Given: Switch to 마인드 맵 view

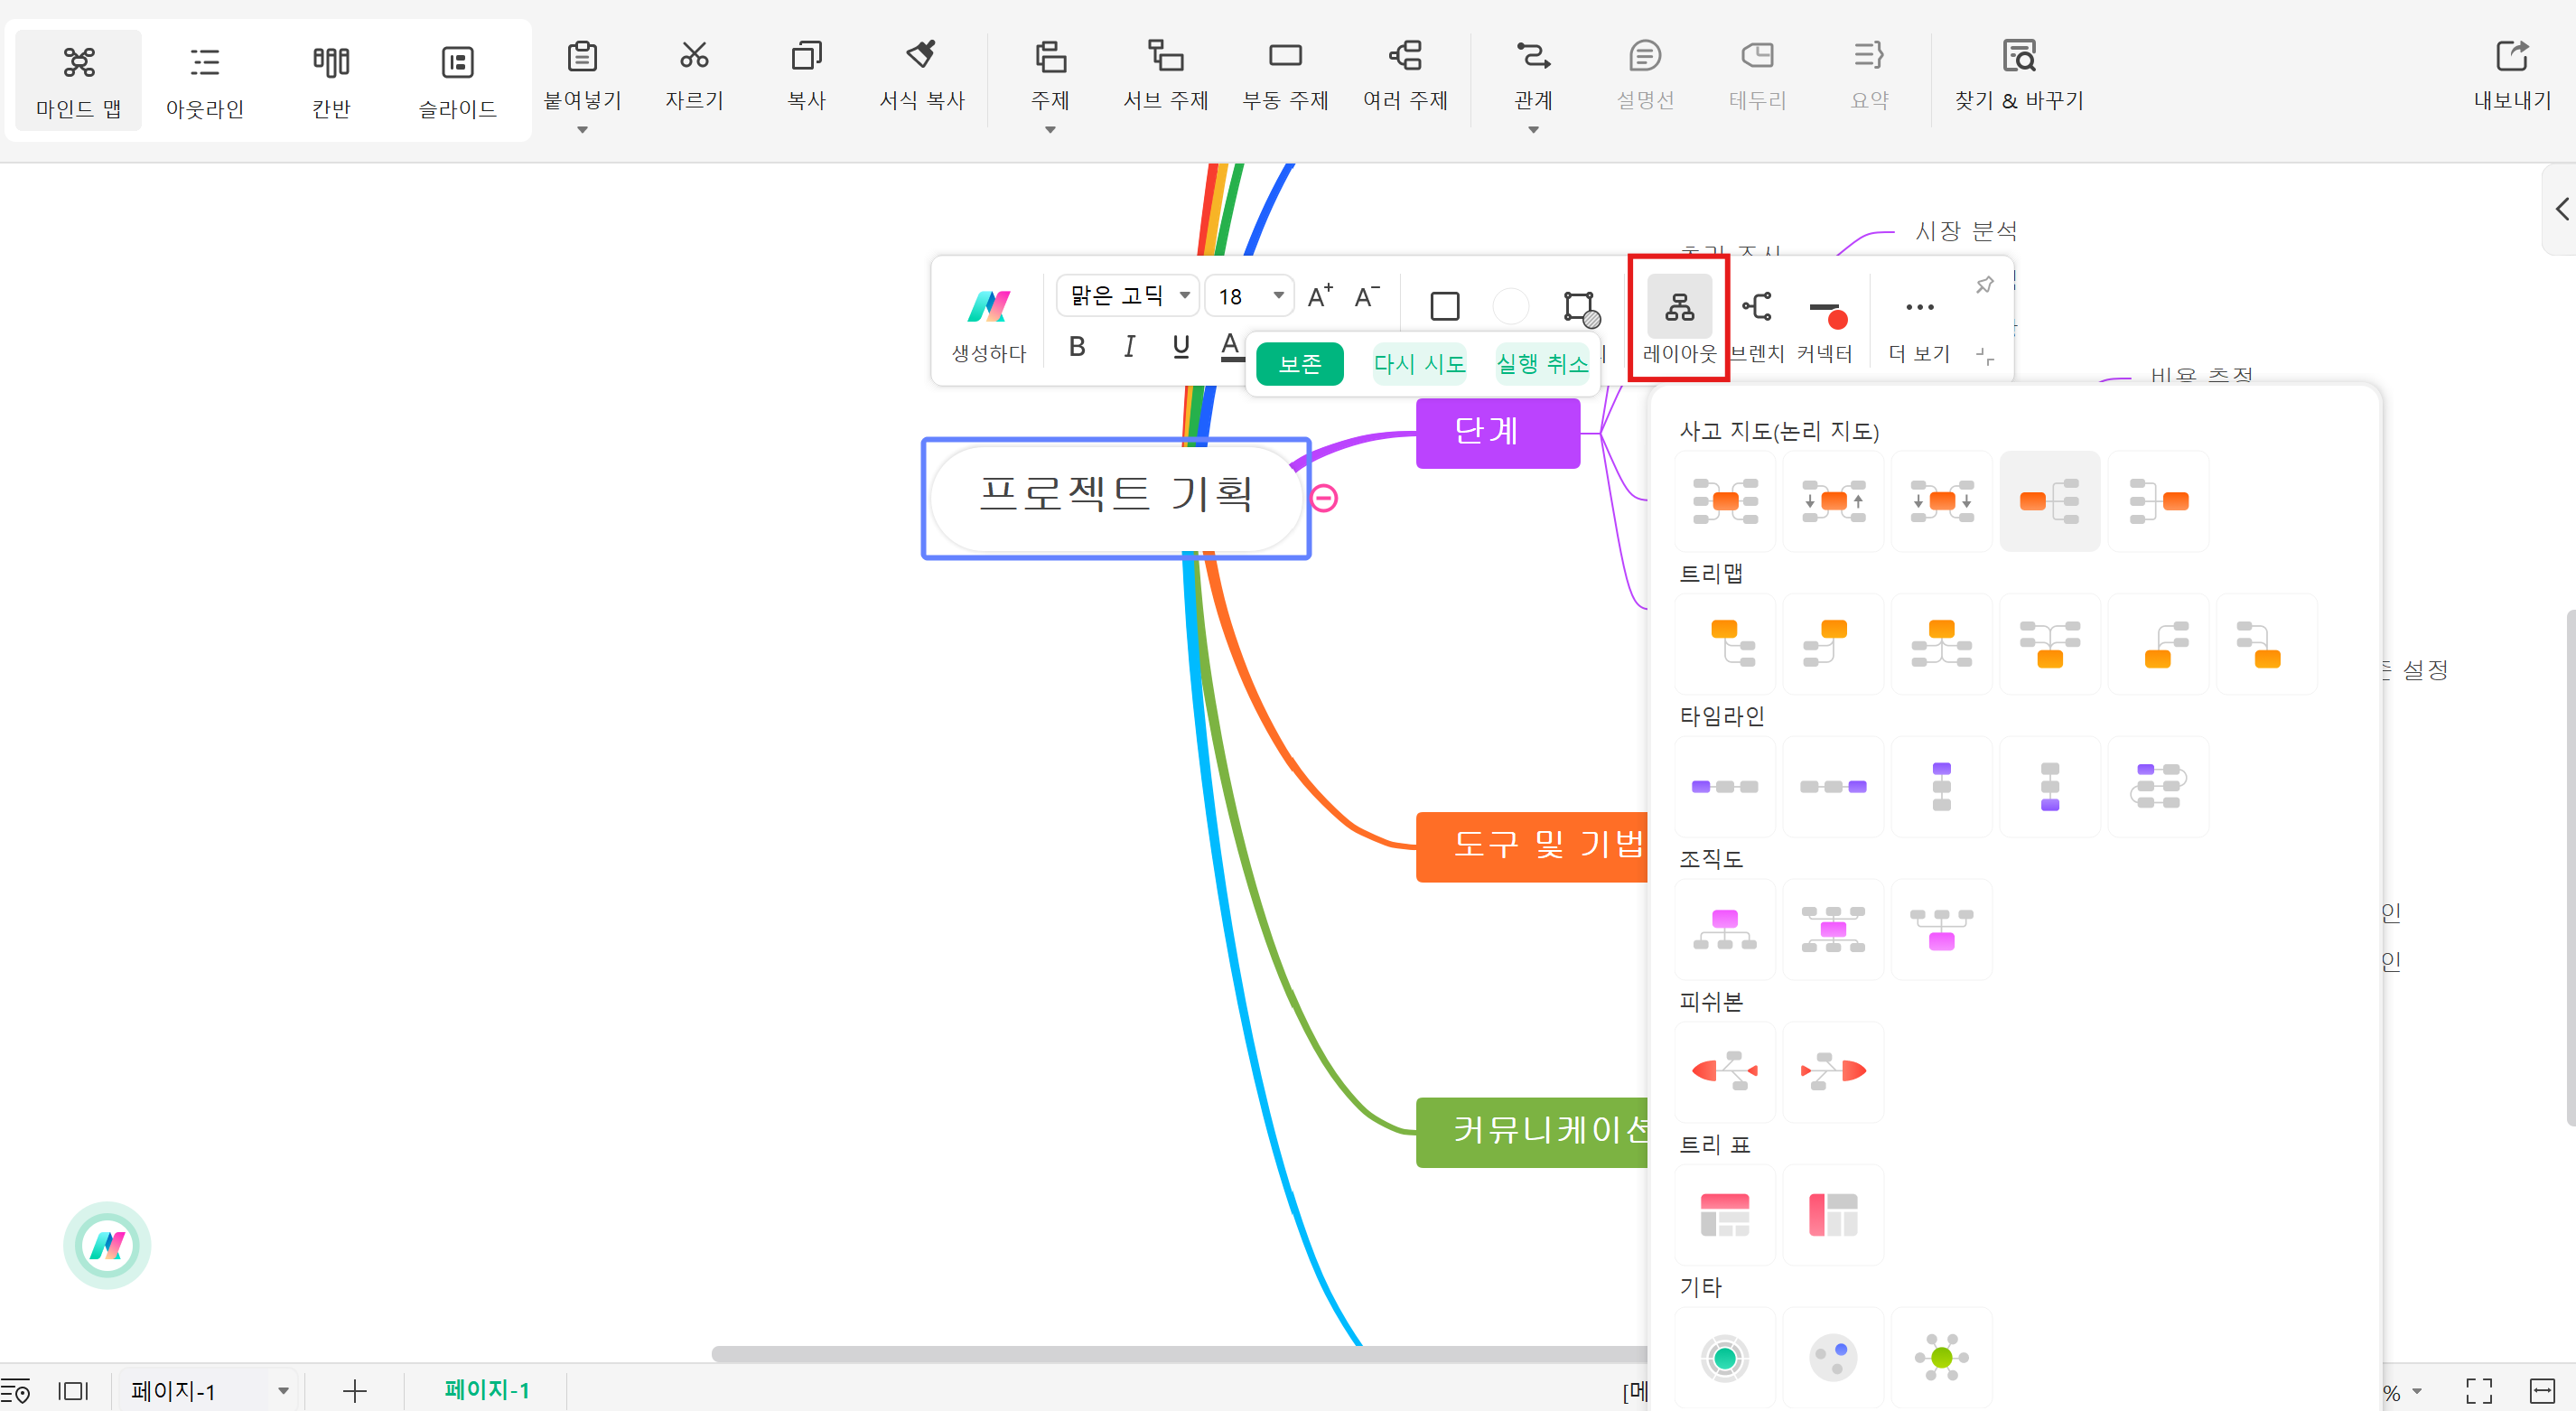Looking at the screenshot, I should [78, 81].
